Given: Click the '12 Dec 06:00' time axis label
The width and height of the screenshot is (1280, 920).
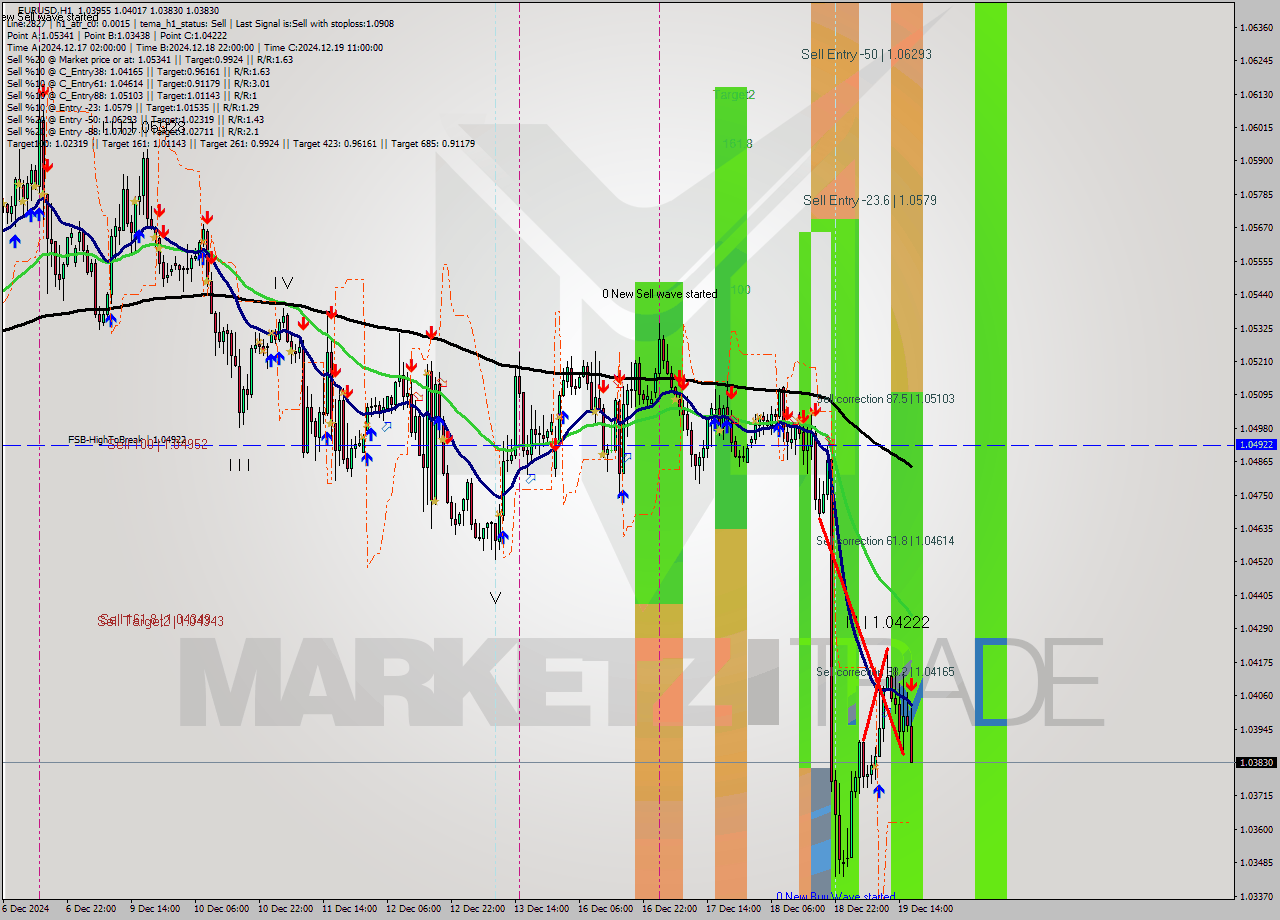Looking at the screenshot, I should 413,909.
